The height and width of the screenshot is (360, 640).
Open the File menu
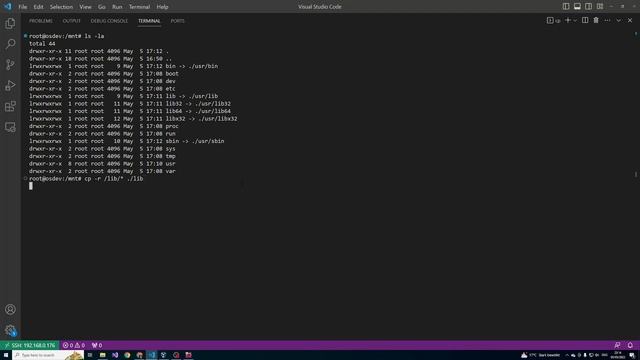(x=23, y=7)
